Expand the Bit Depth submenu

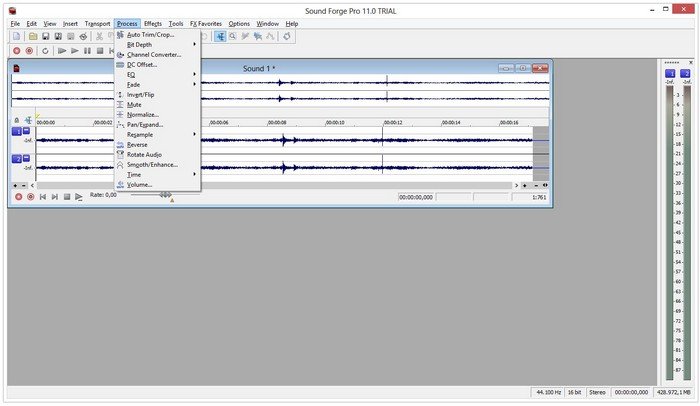[158, 45]
